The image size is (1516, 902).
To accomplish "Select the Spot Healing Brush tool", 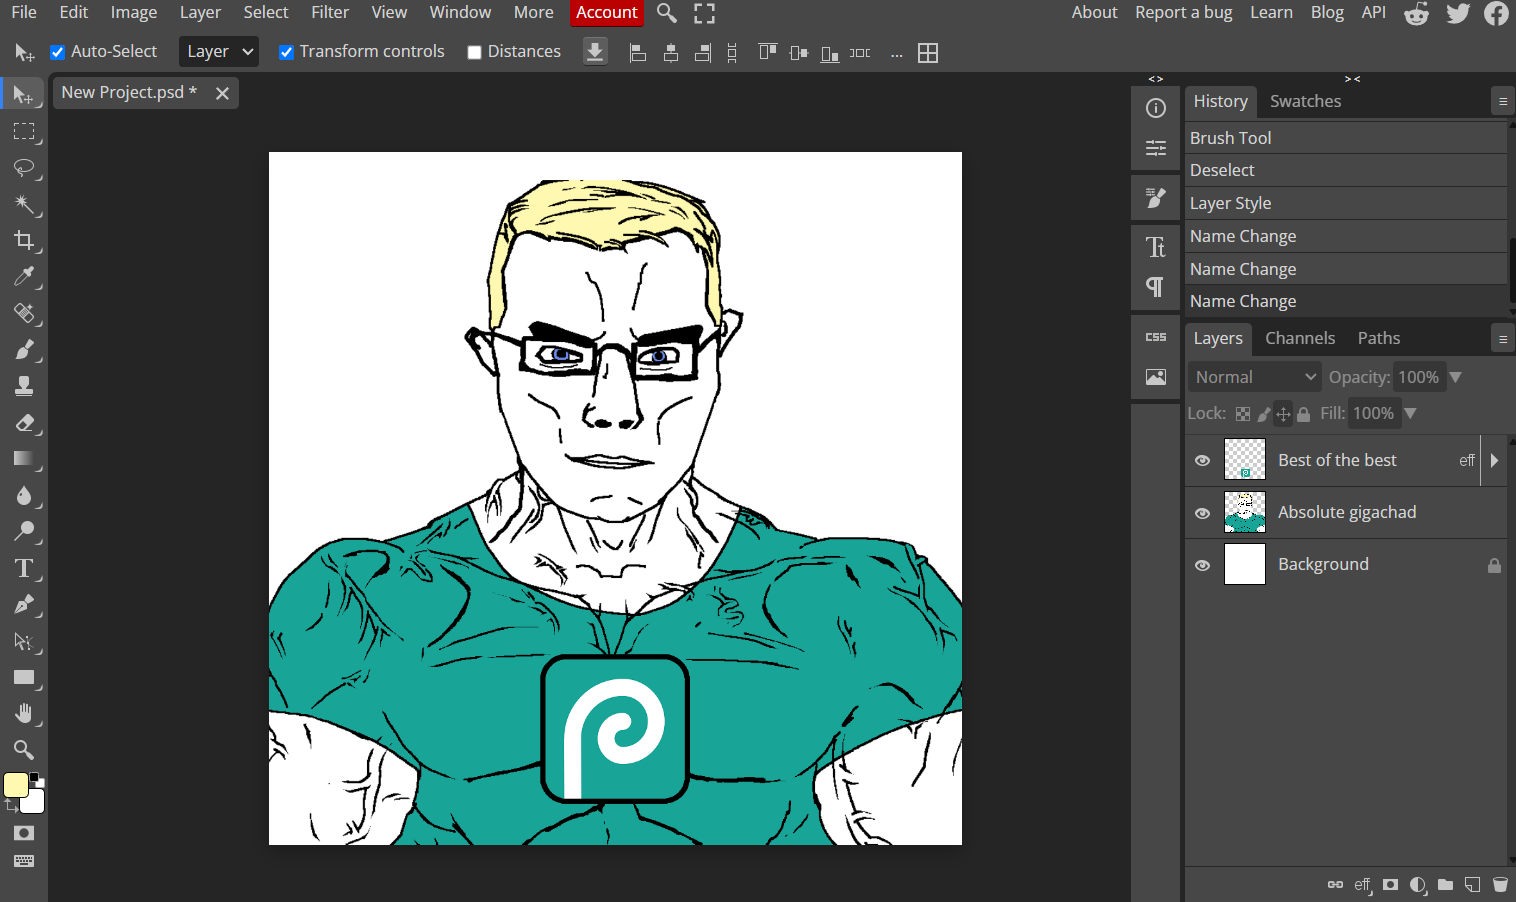I will [23, 313].
